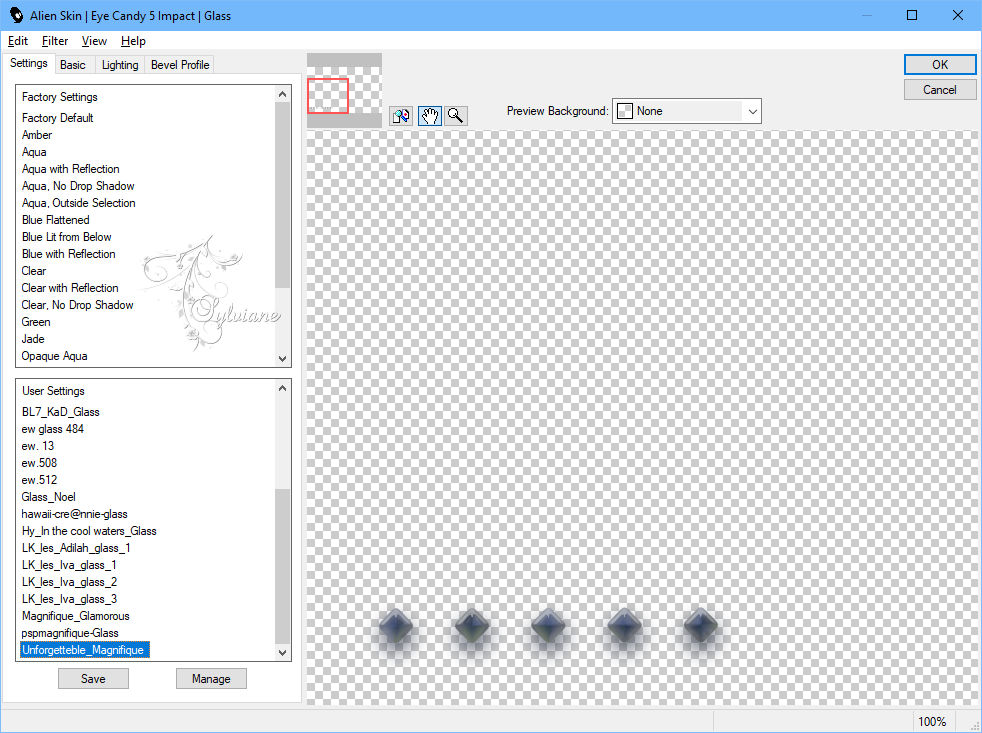Select Clear with Reflection preset
This screenshot has height=733, width=982.
coord(70,288)
